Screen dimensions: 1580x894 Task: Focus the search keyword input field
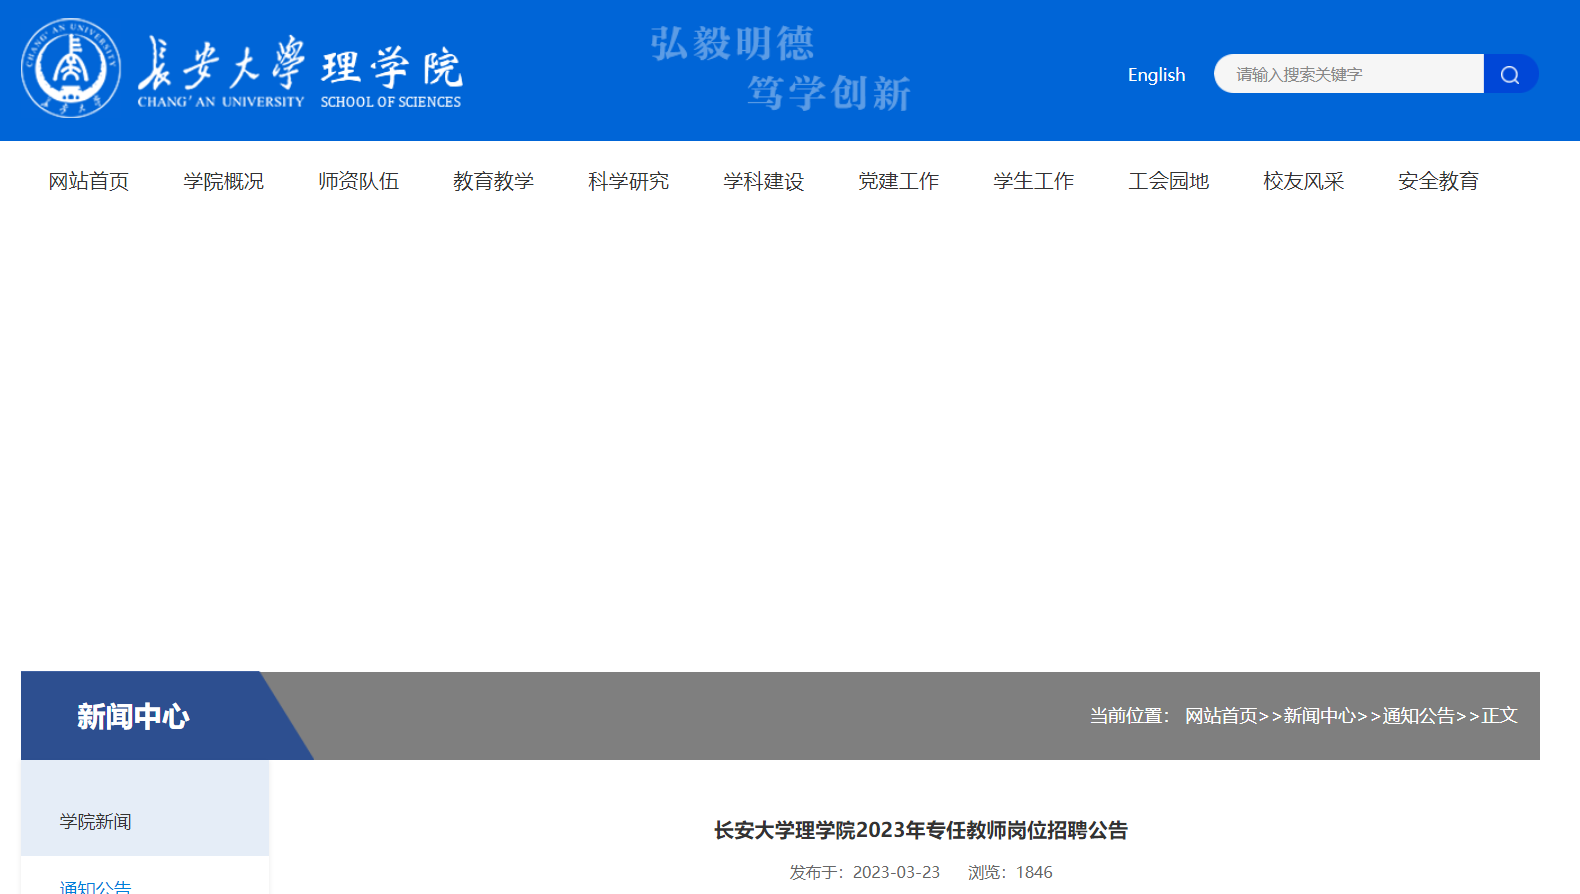tap(1348, 74)
